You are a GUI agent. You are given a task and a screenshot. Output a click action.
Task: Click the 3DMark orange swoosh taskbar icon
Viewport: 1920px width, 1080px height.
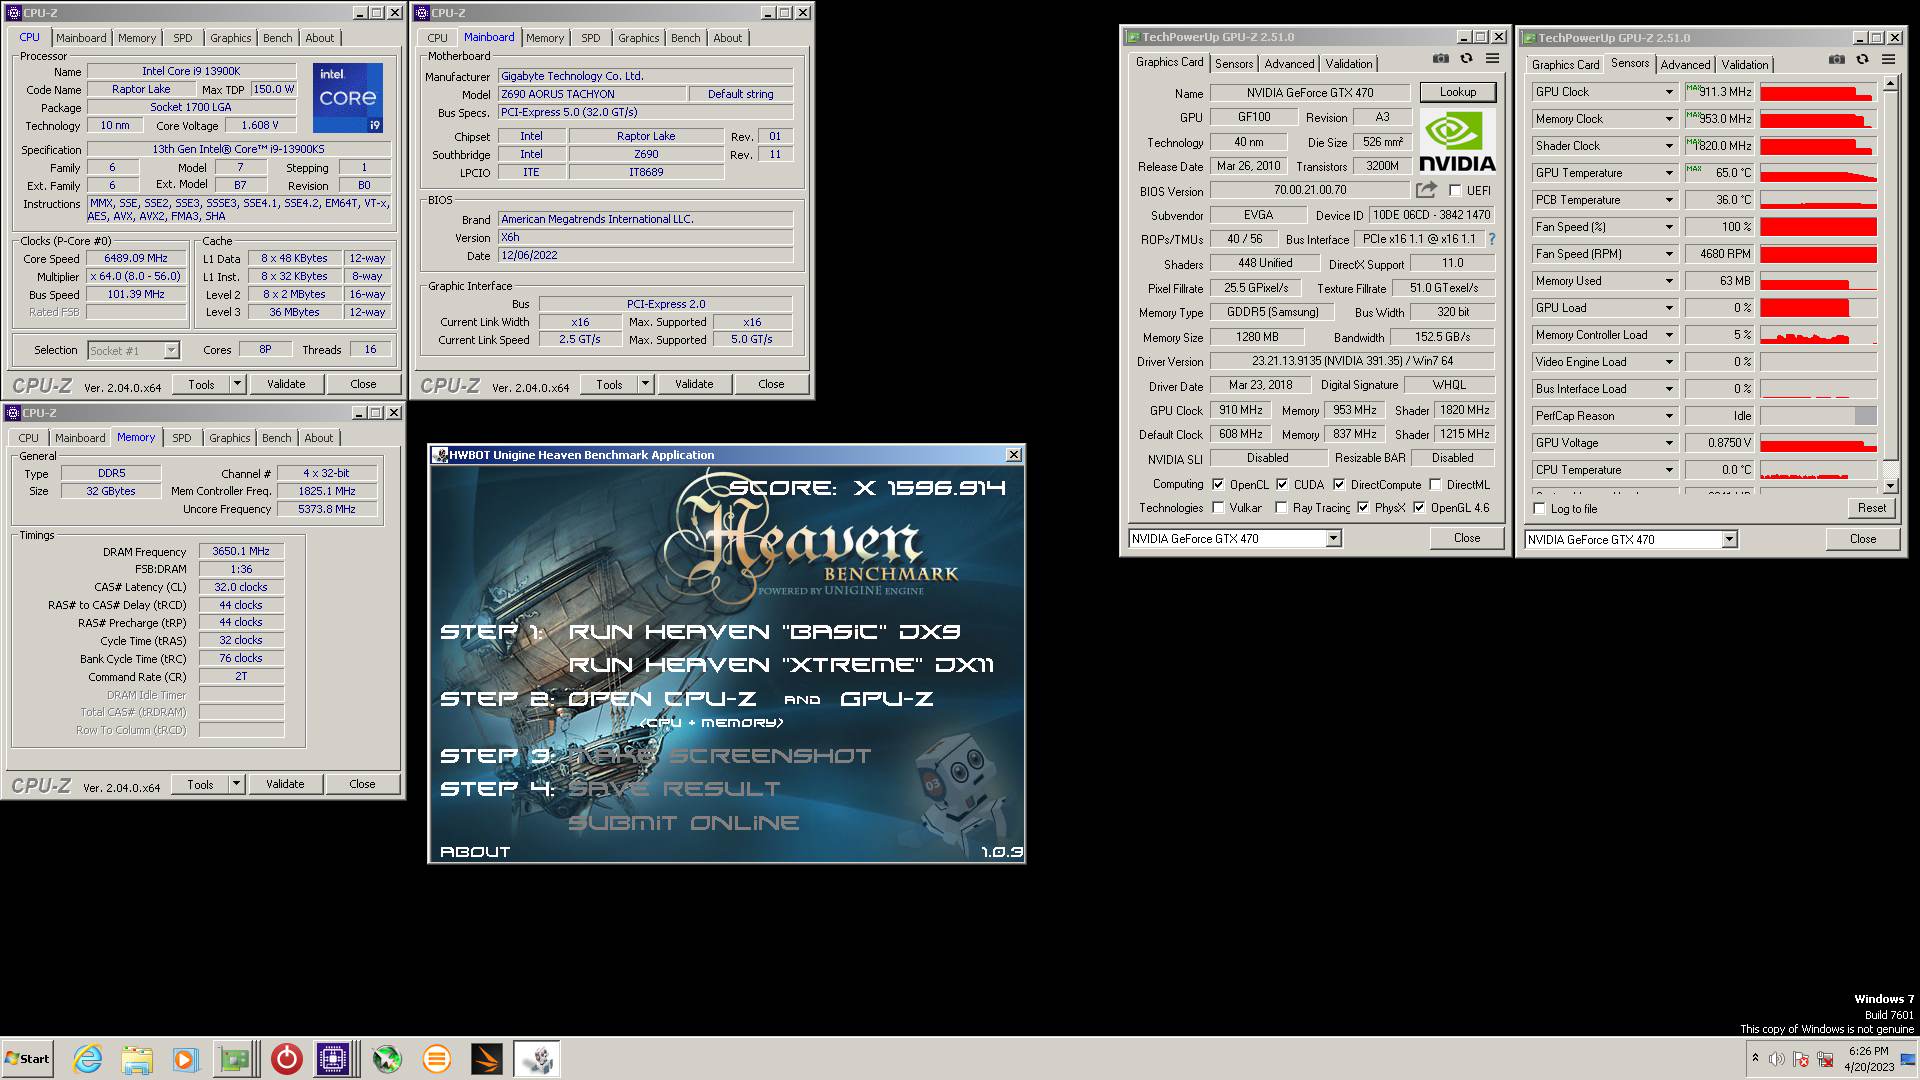click(486, 1059)
